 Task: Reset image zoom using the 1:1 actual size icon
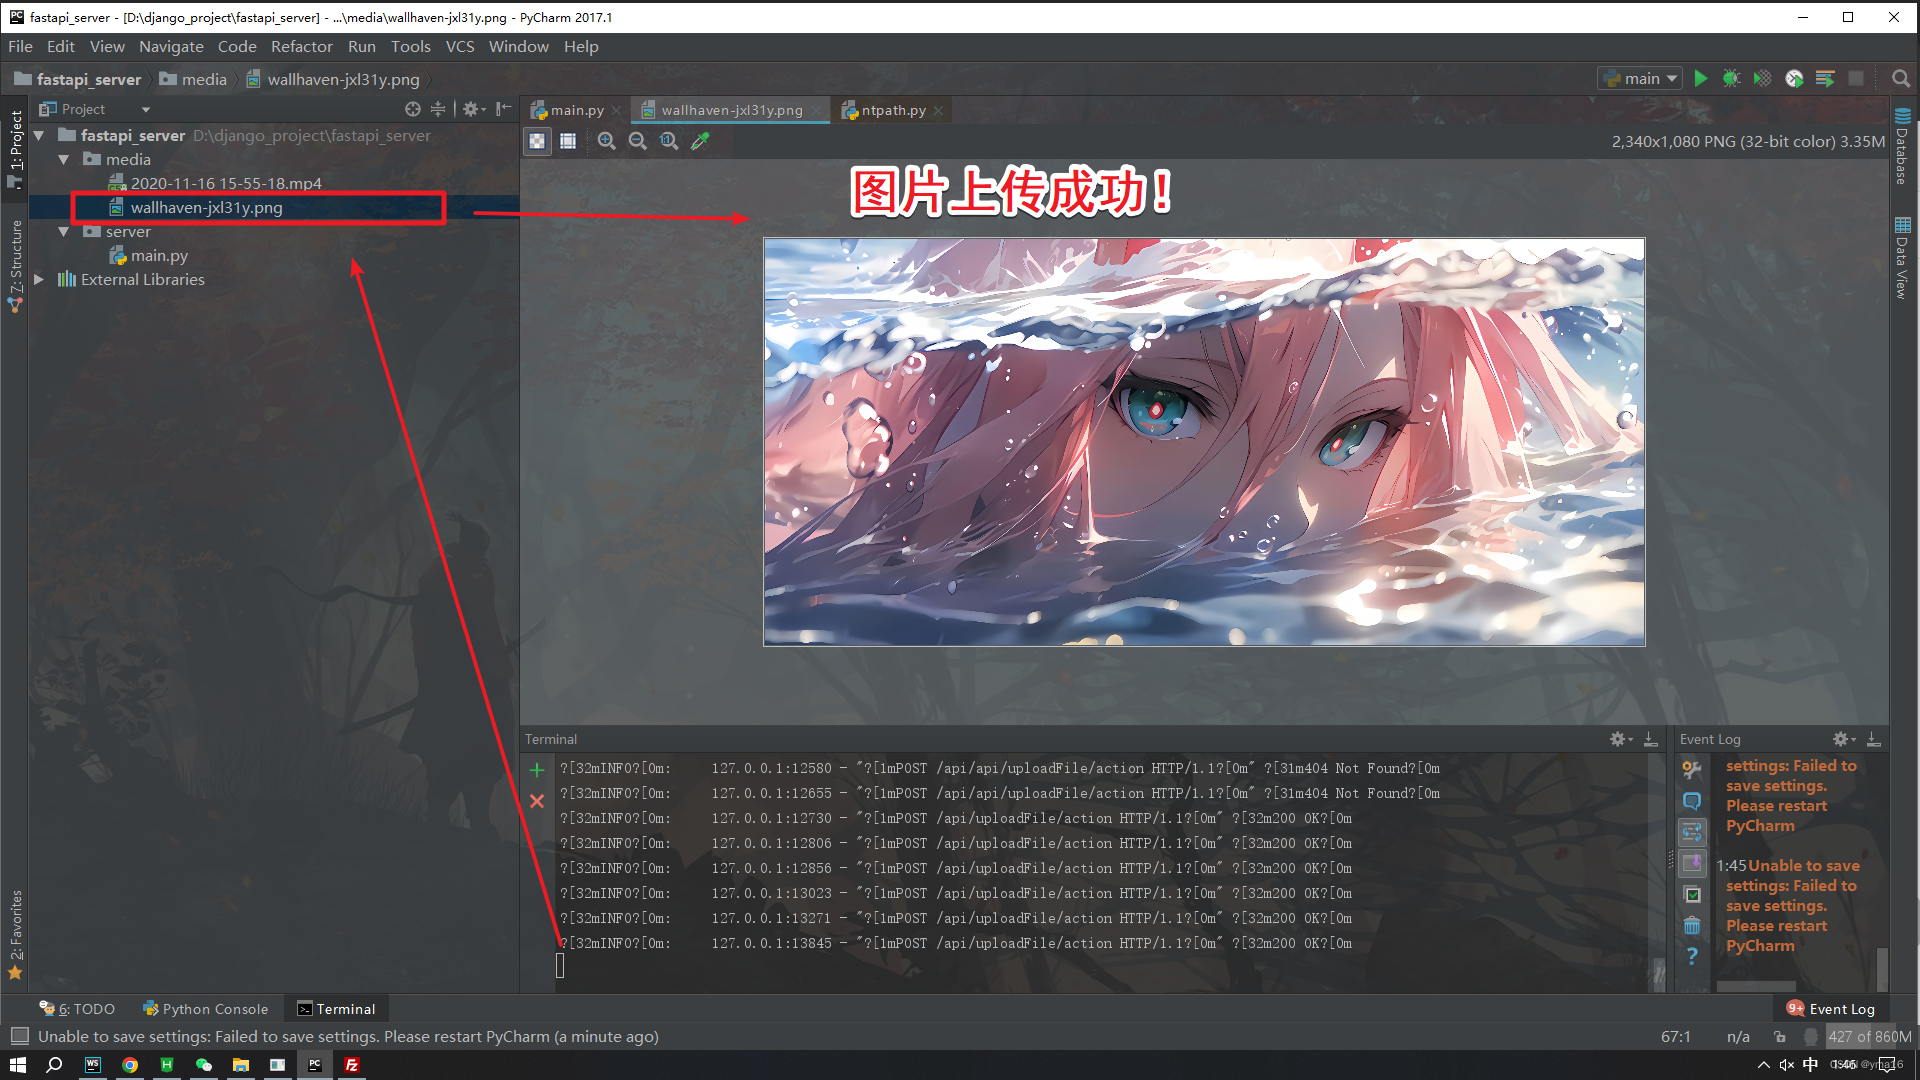coord(669,141)
